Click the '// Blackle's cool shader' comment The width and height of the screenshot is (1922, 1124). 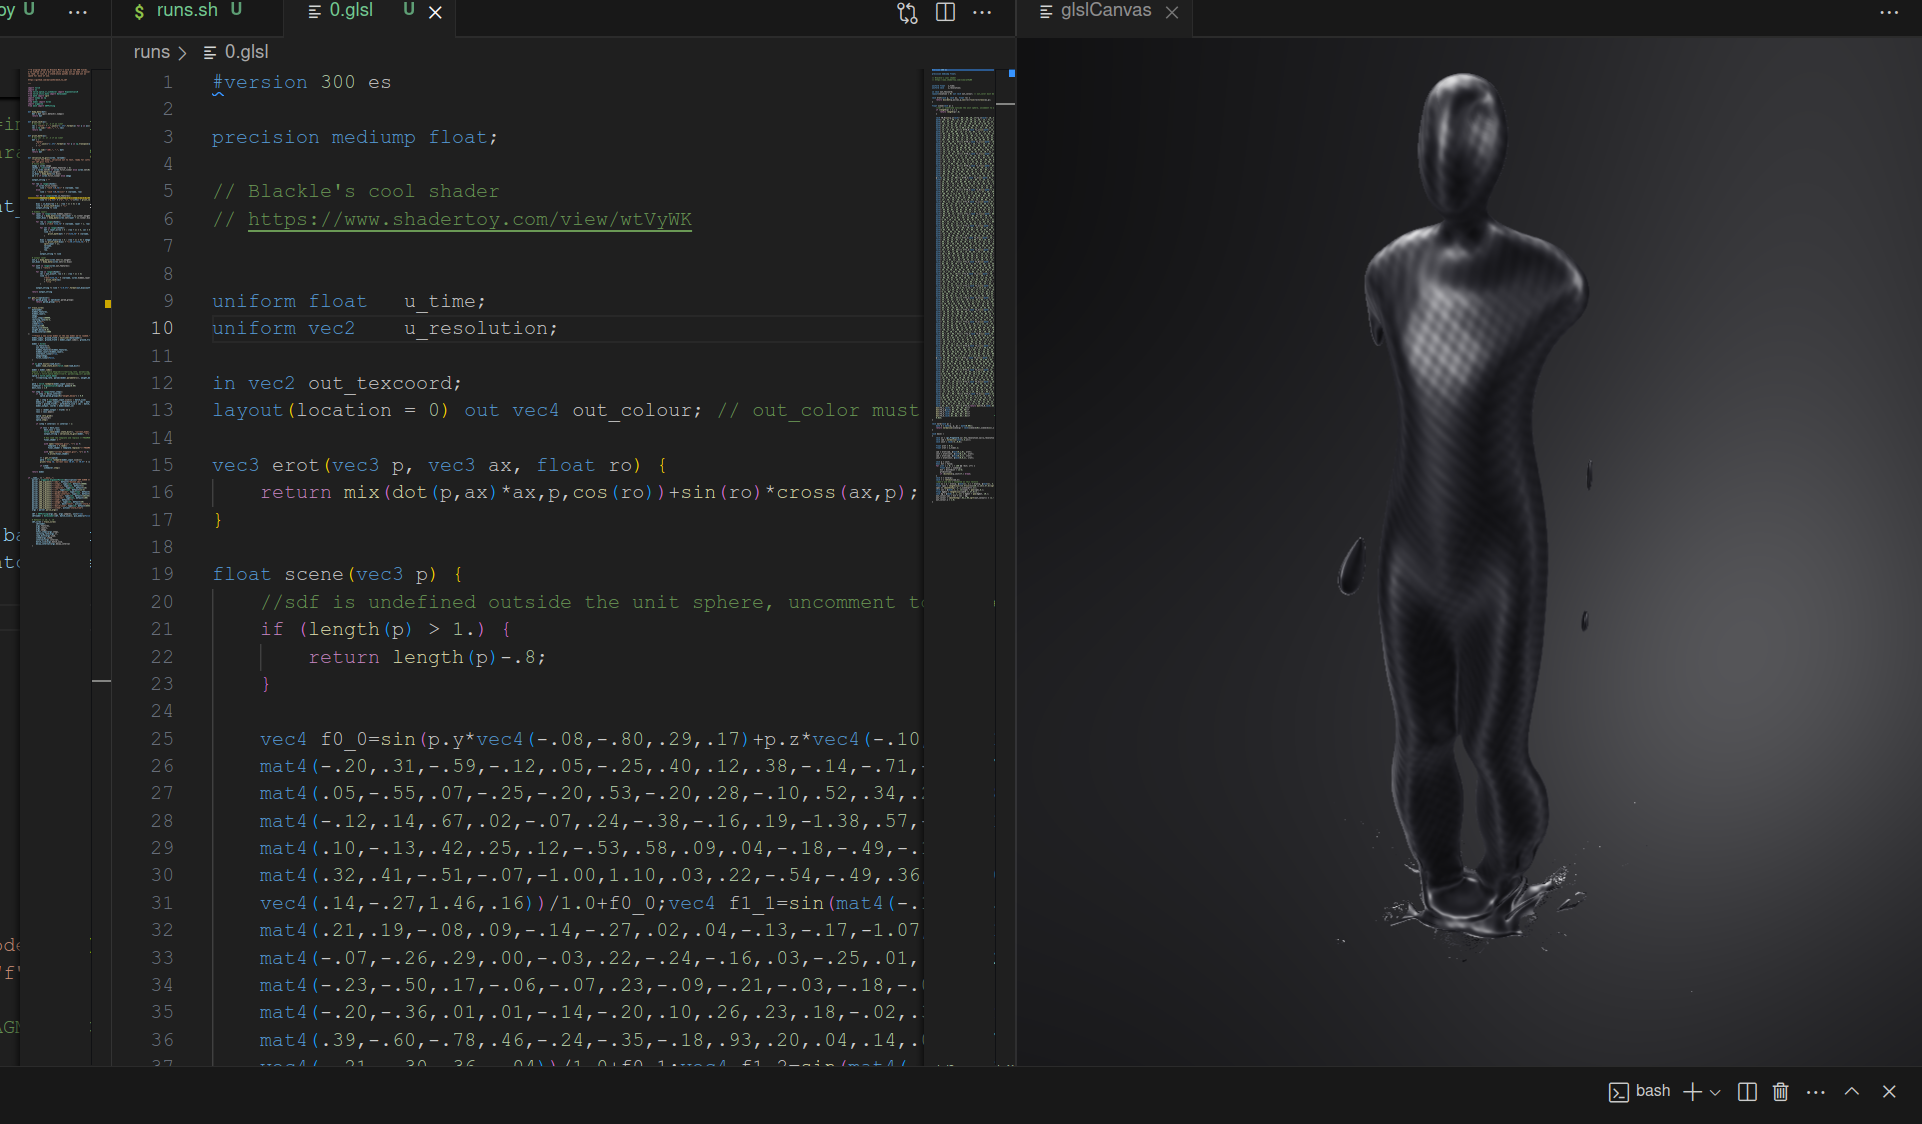pos(355,191)
